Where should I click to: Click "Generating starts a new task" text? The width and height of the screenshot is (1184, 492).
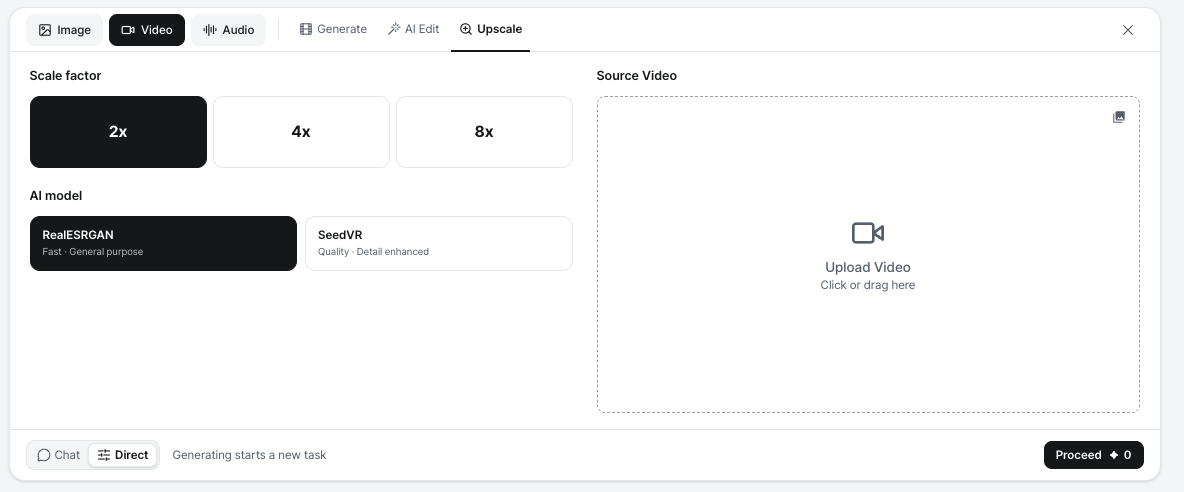pyautogui.click(x=249, y=455)
